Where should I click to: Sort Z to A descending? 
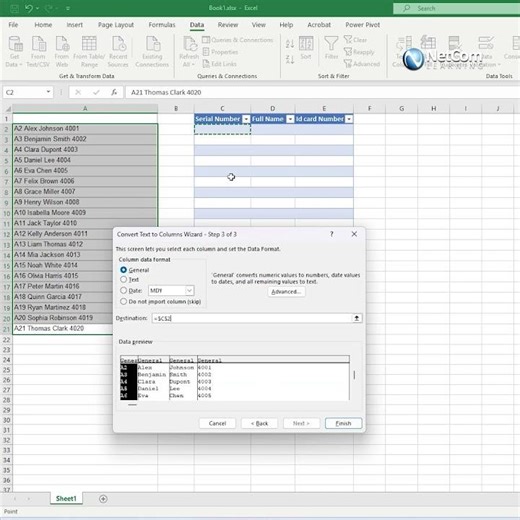290,60
